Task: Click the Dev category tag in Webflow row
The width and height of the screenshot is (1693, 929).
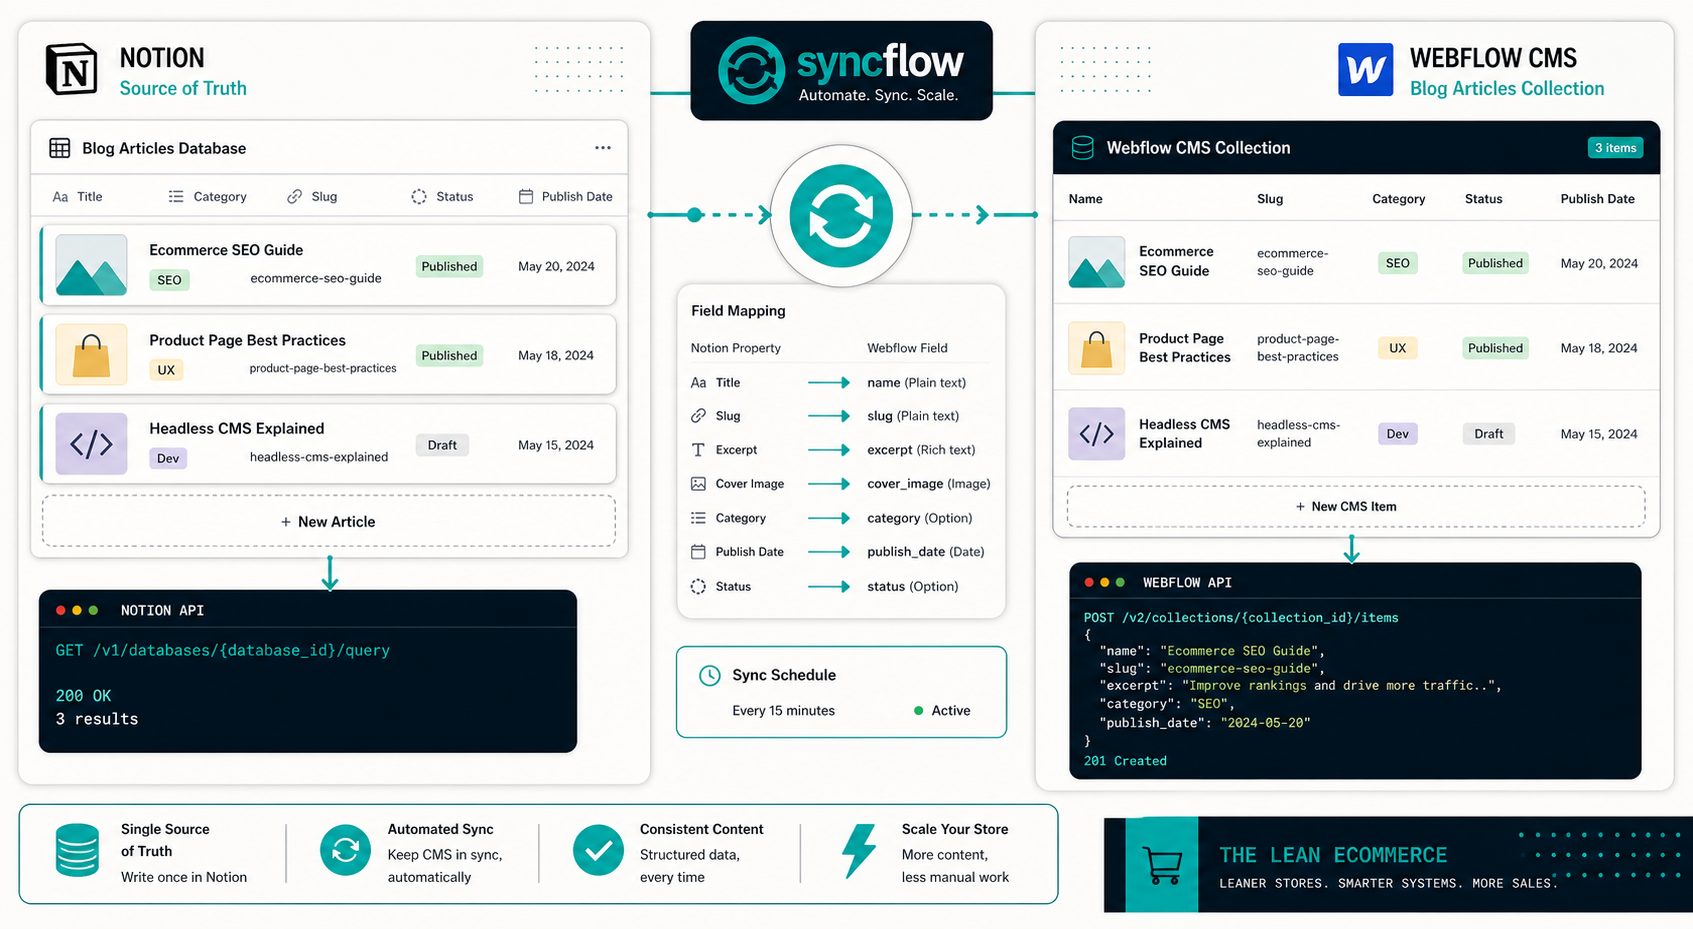Action: click(x=1397, y=434)
